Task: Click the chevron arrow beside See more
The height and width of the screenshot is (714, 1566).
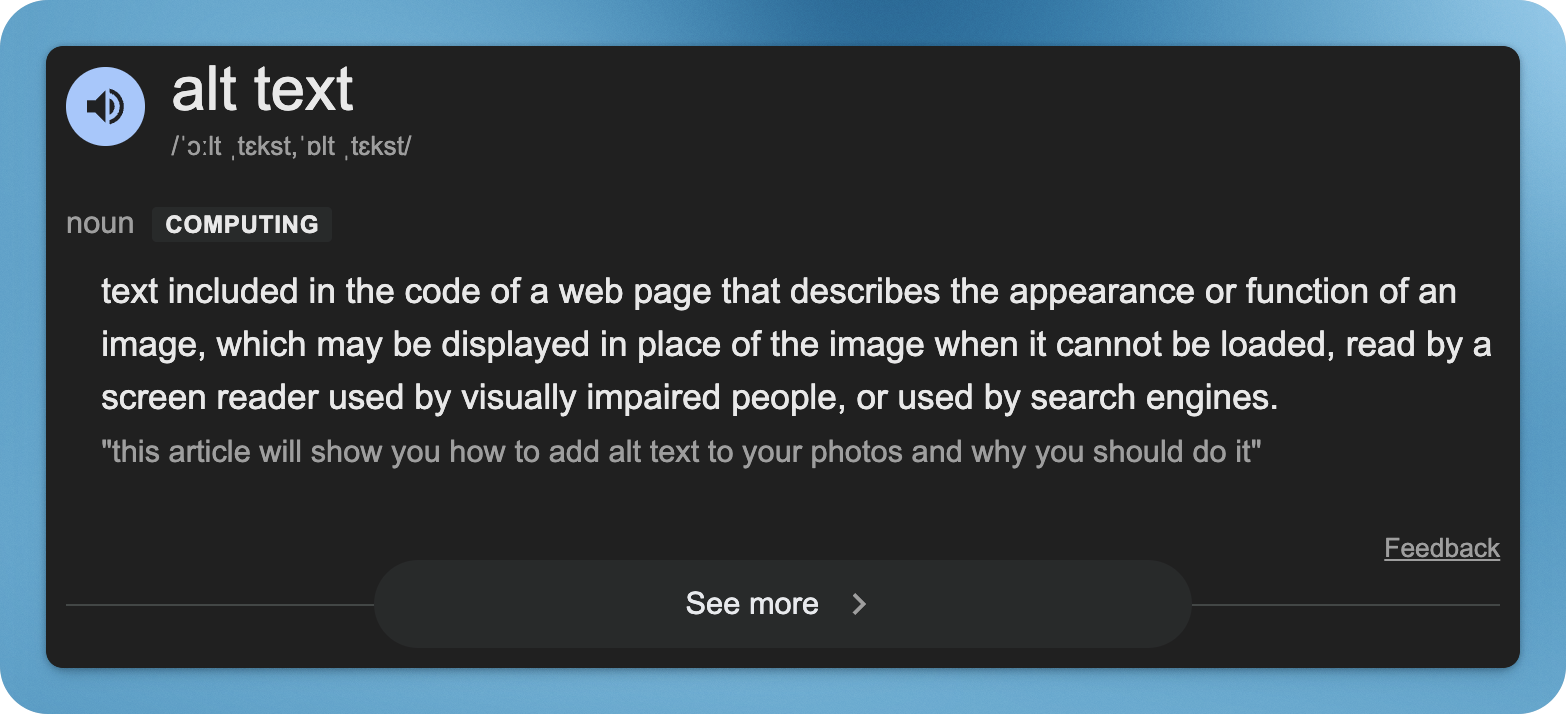Action: (858, 604)
